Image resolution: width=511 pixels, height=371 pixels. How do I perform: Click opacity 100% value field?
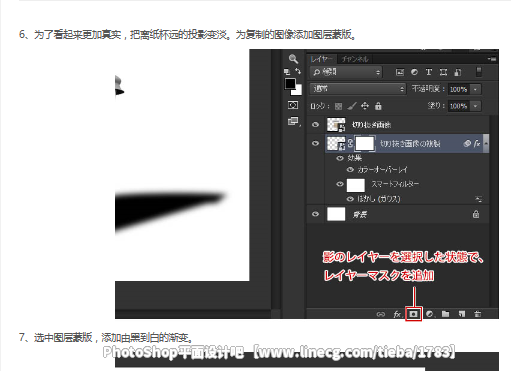coord(459,89)
